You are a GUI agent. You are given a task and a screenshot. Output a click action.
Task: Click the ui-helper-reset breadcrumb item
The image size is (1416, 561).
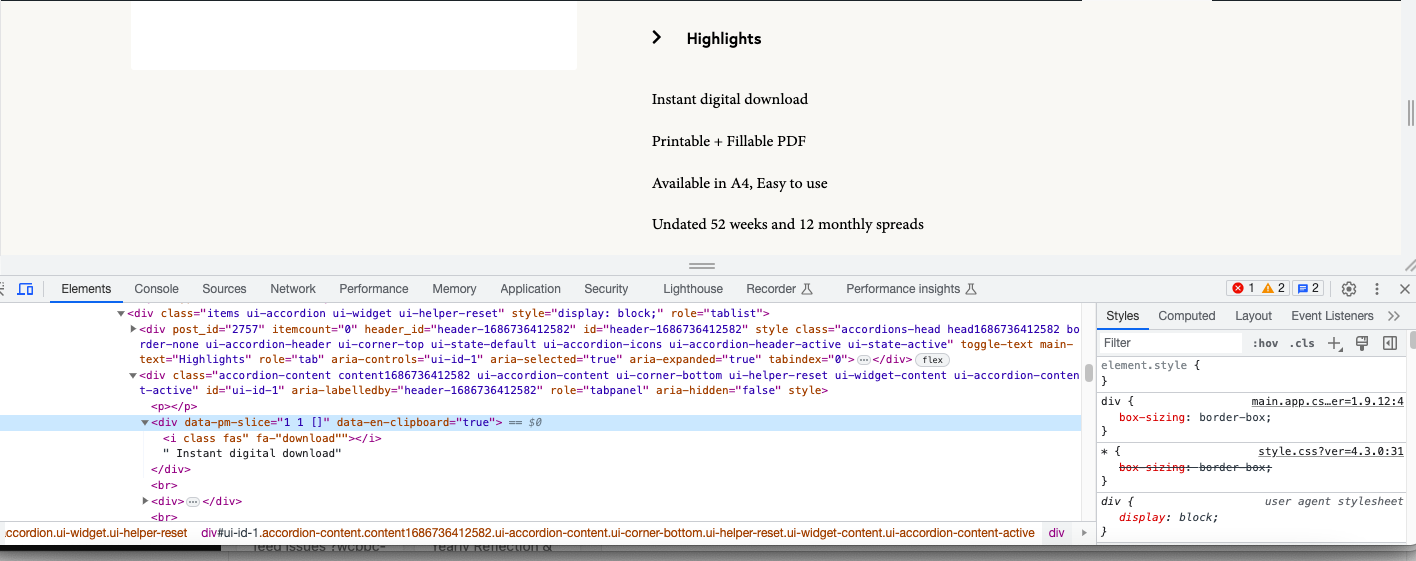94,533
